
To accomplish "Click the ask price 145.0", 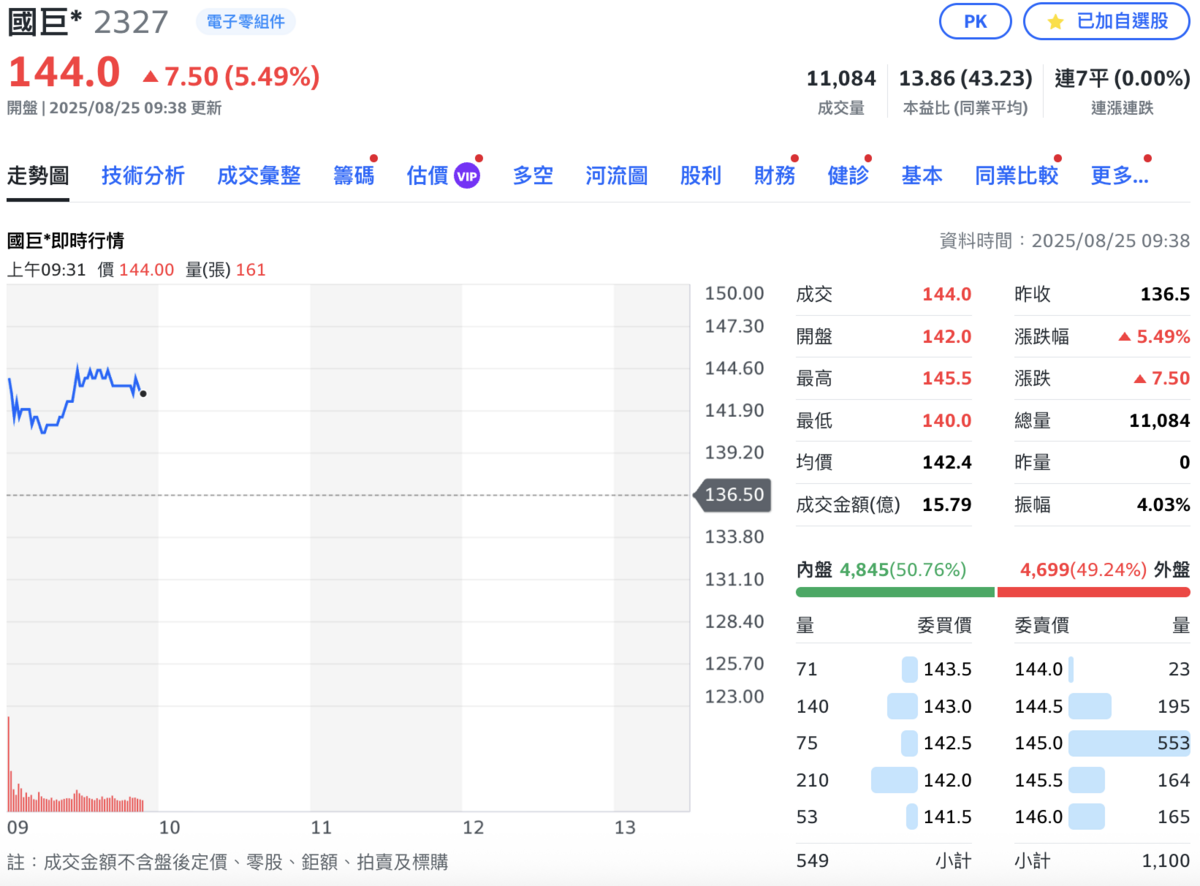I will 1038,743.
